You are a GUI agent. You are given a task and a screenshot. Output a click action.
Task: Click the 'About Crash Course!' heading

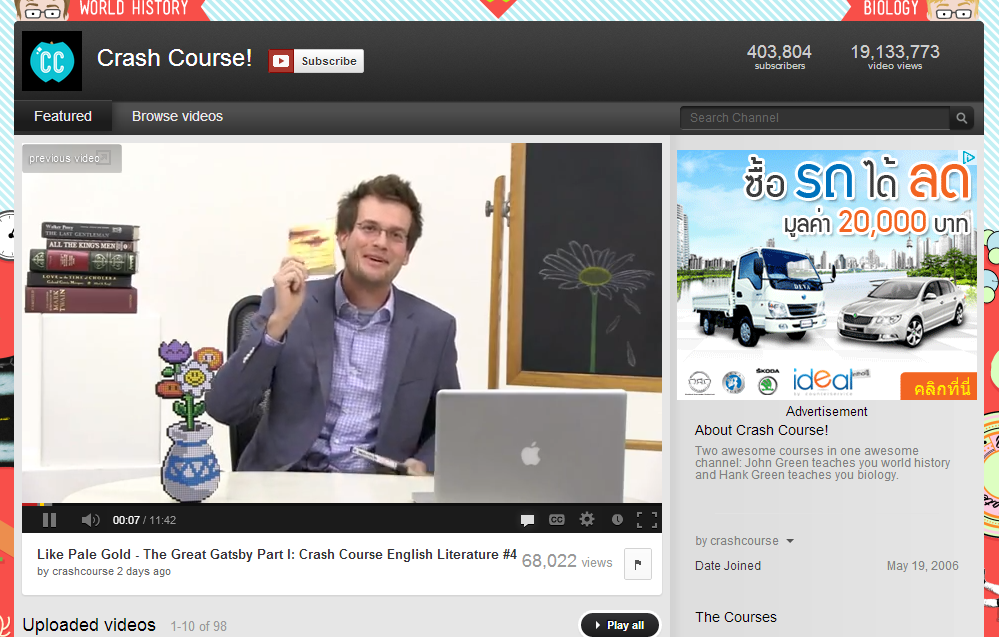pyautogui.click(x=761, y=431)
